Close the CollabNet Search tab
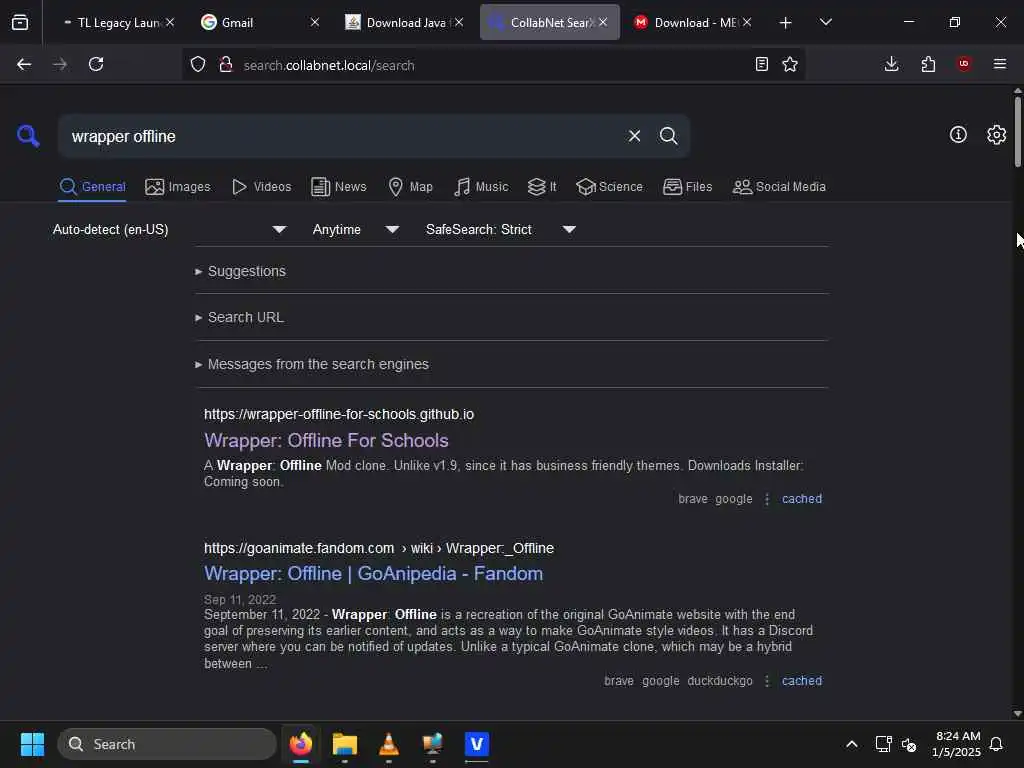This screenshot has width=1024, height=768. [603, 22]
